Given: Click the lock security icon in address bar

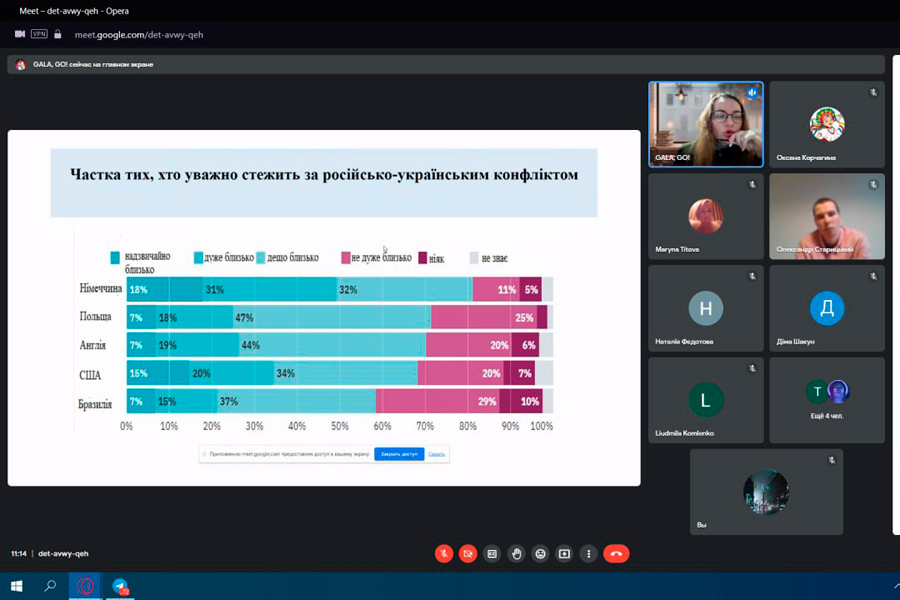Looking at the screenshot, I should [x=57, y=34].
